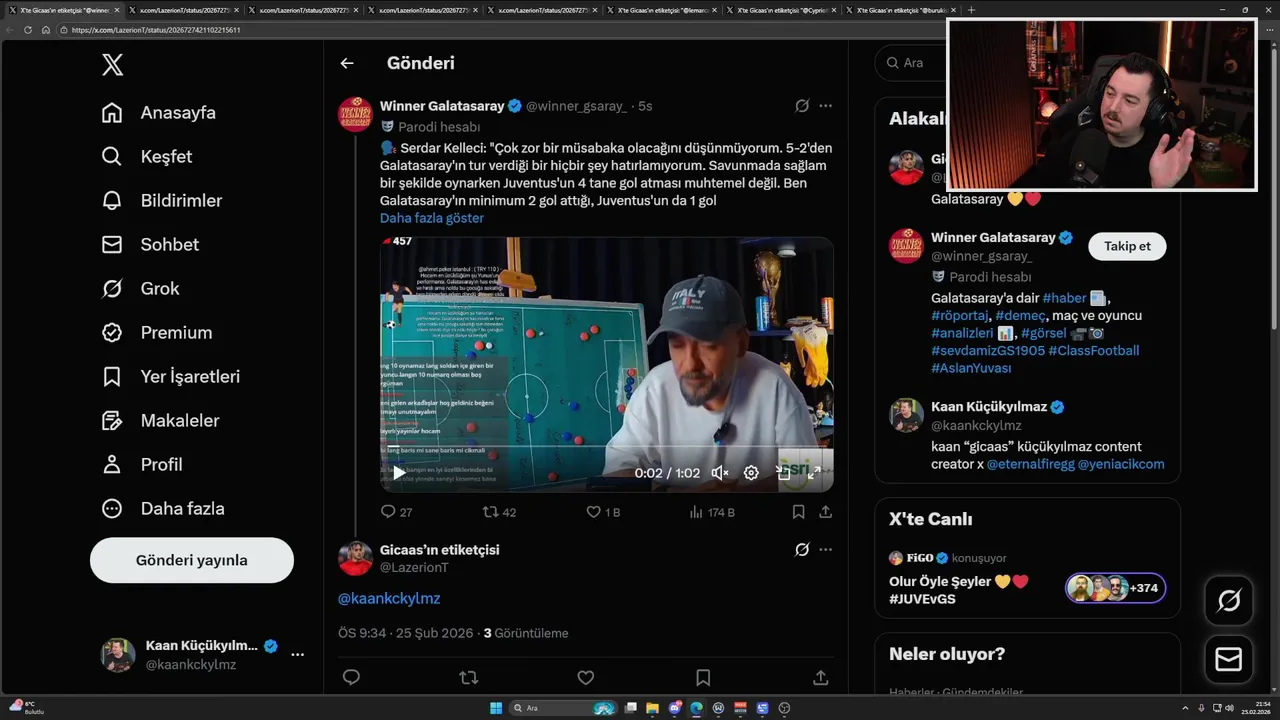Like the Gicaas'ın etiketçisi post

point(586,678)
